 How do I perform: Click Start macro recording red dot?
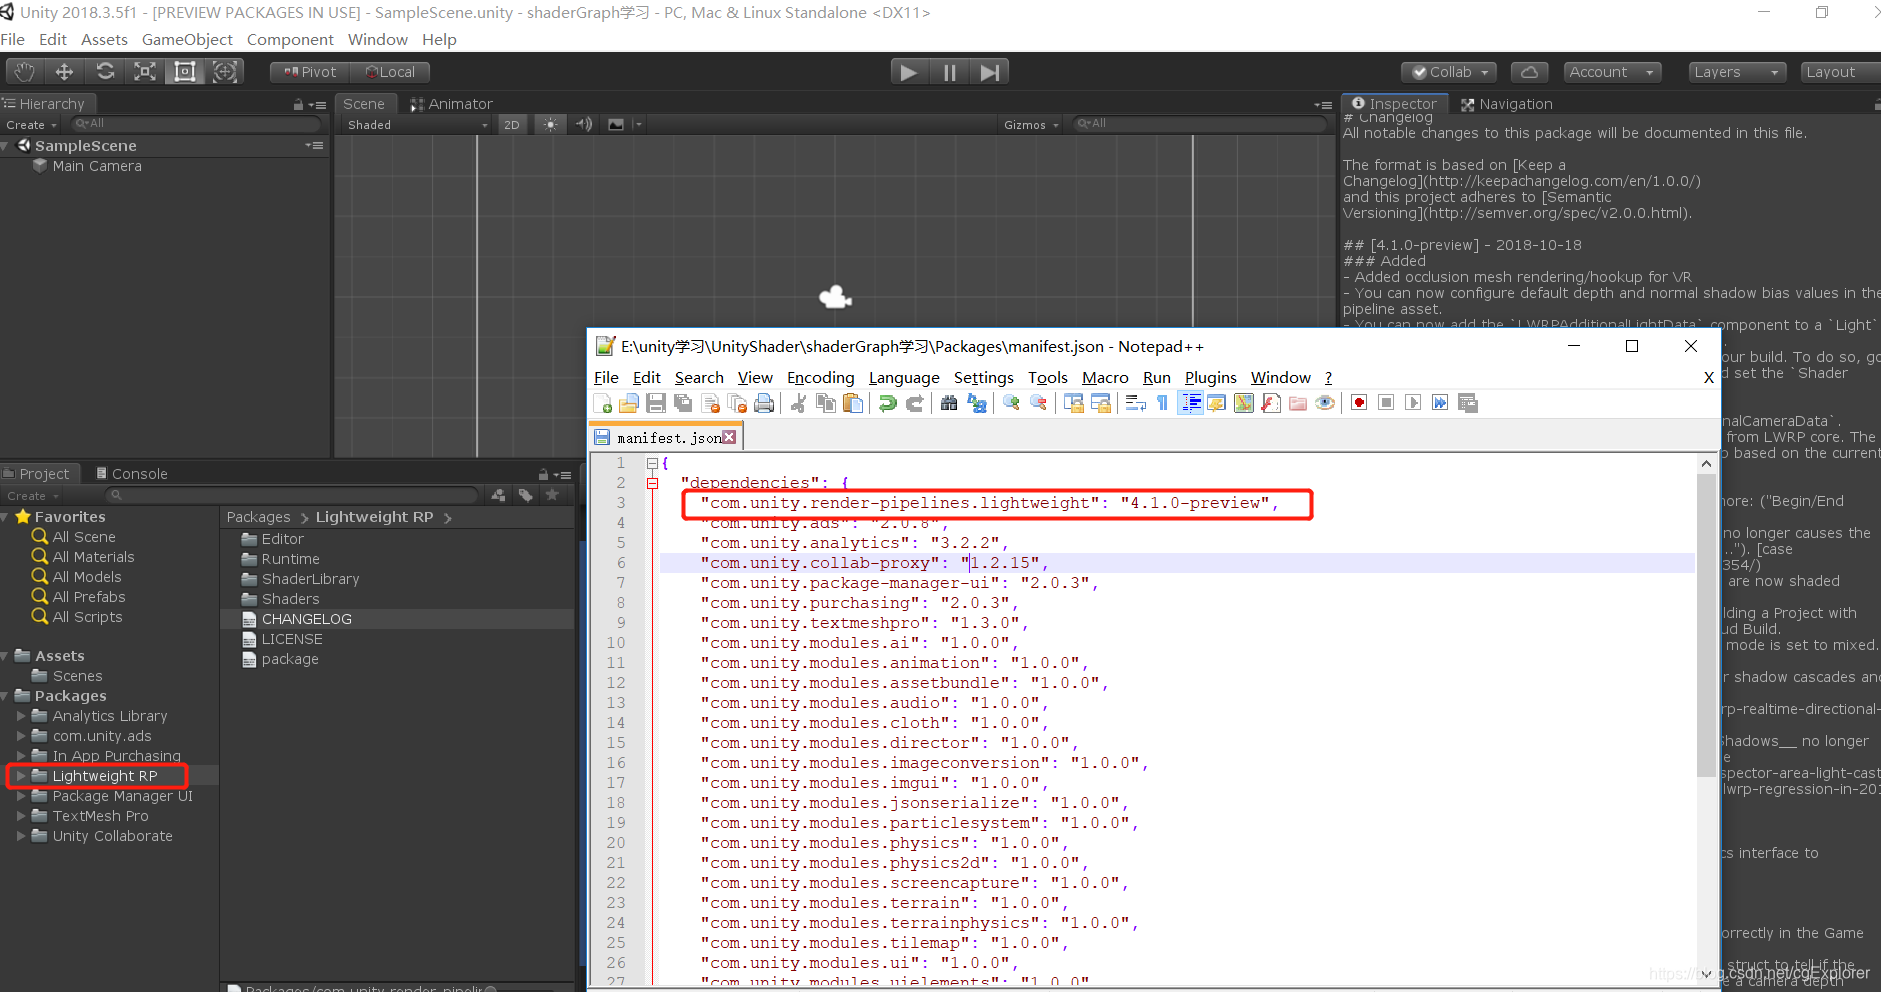(1359, 403)
